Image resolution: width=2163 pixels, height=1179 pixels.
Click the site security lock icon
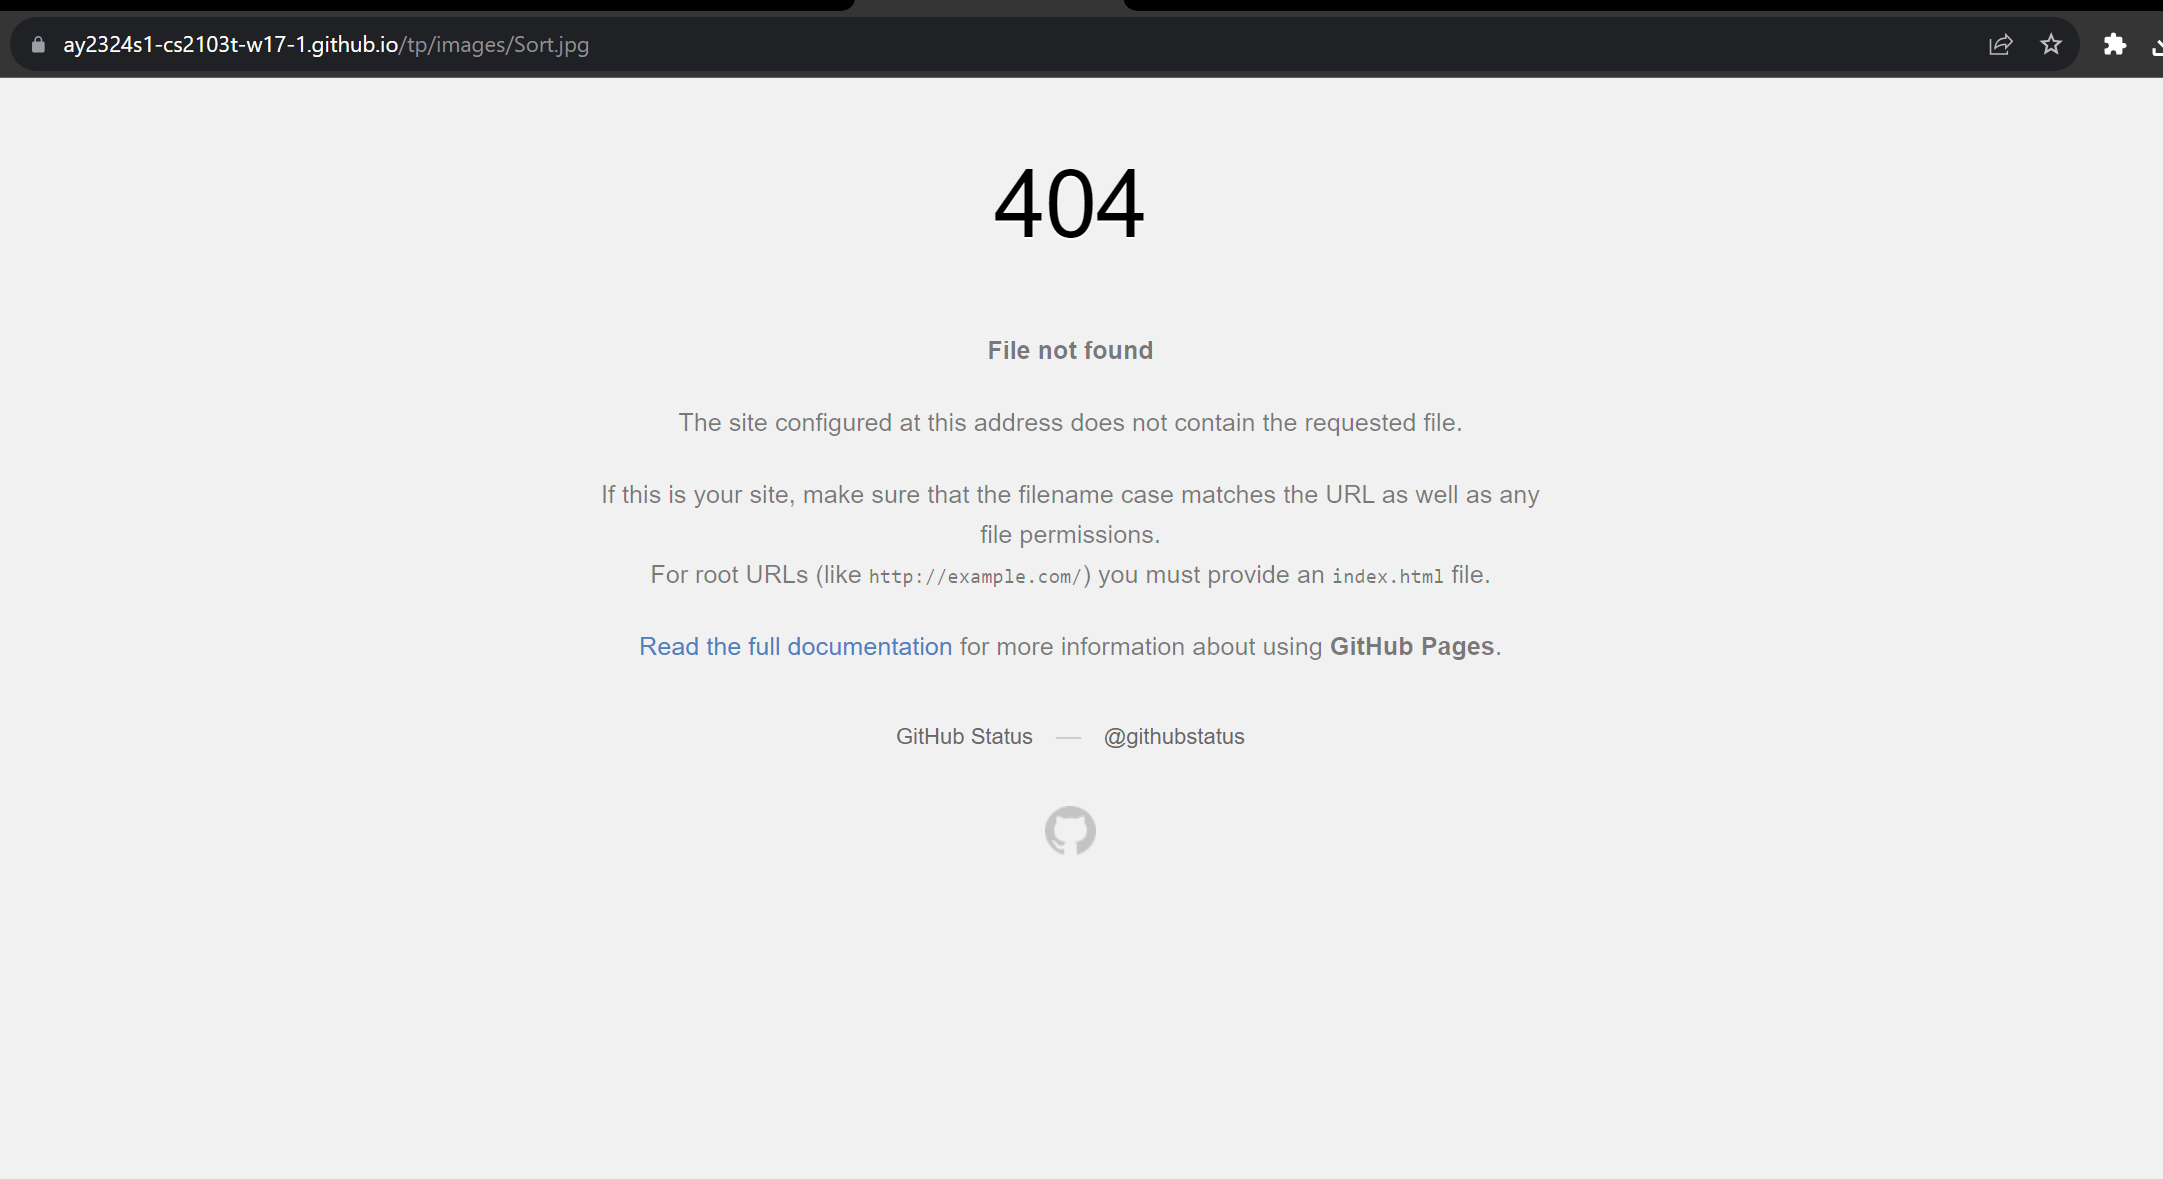pos(38,45)
